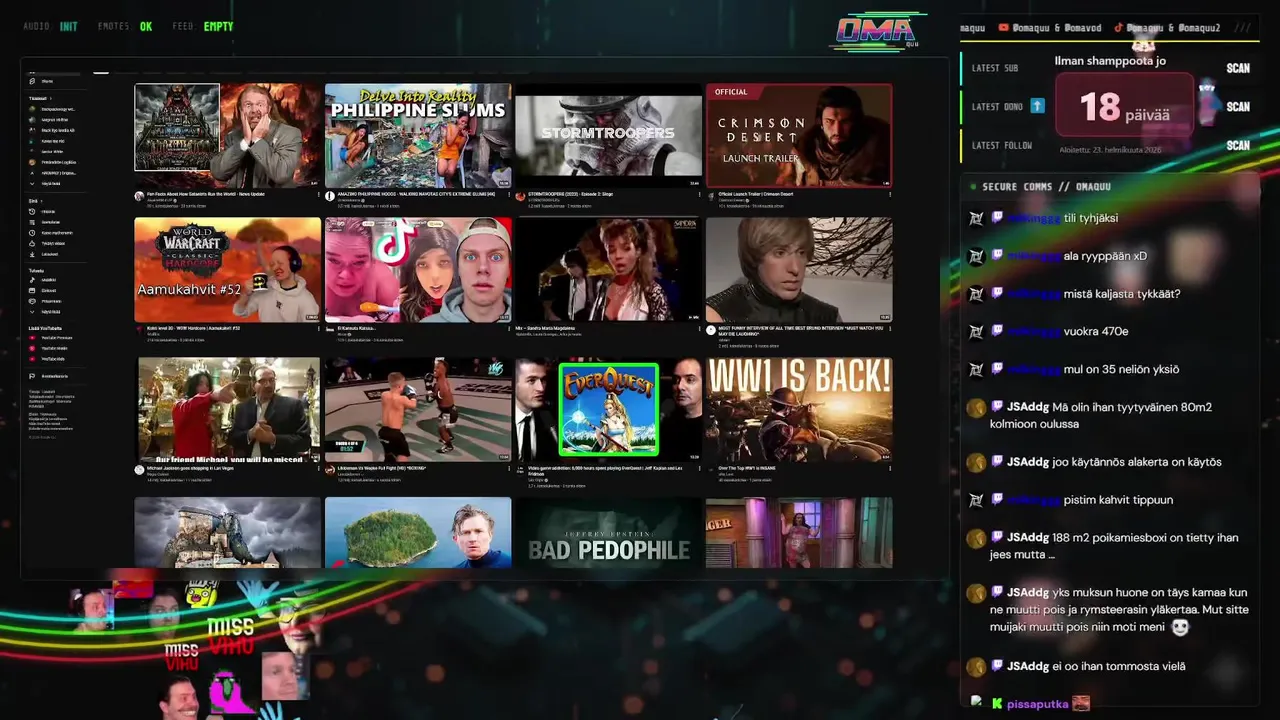Open options menu of Philippine Slums video

508,194
